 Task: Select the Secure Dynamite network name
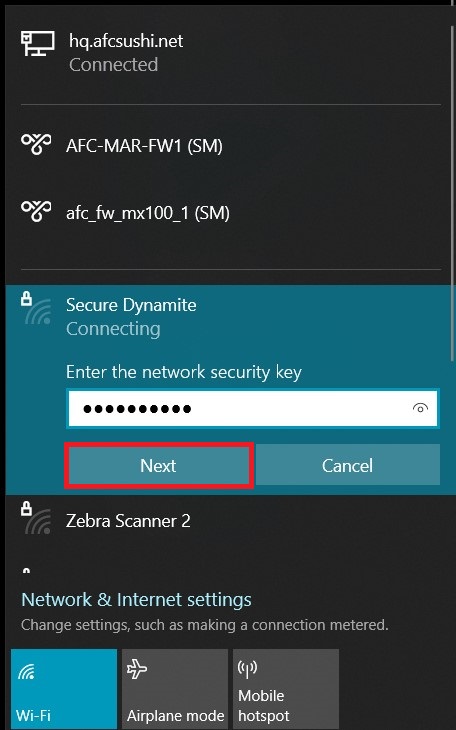tap(131, 305)
